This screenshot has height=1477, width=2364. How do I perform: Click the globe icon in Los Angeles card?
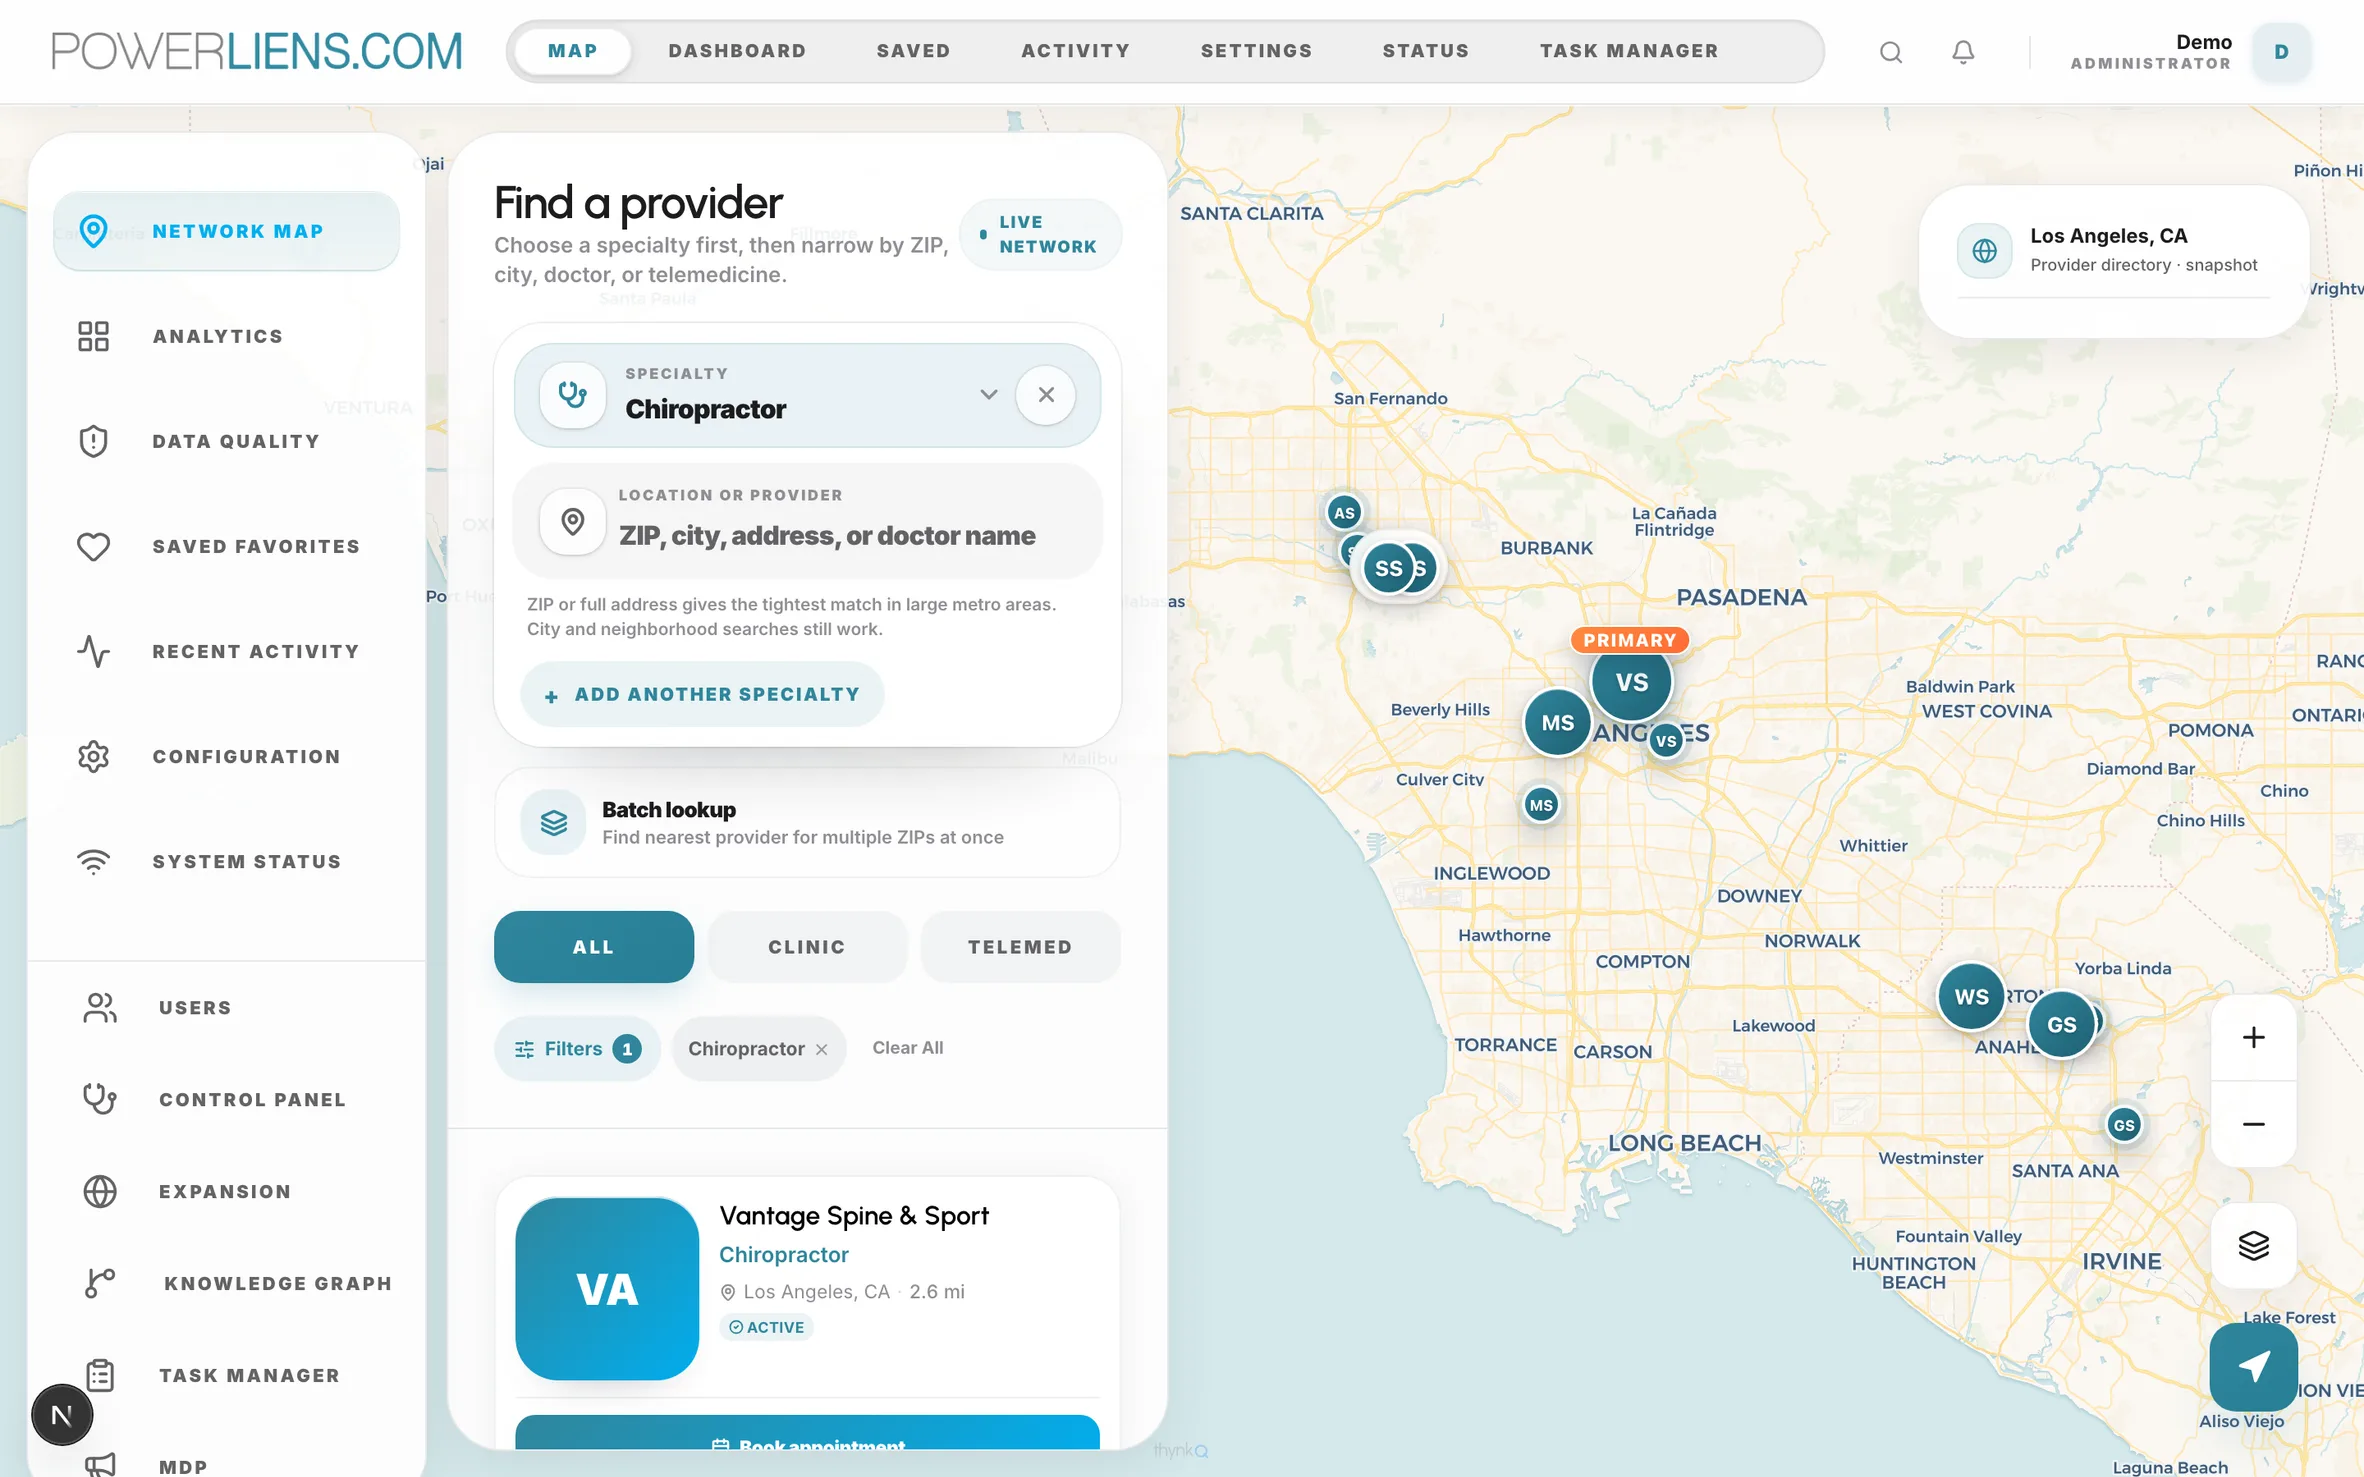1984,250
